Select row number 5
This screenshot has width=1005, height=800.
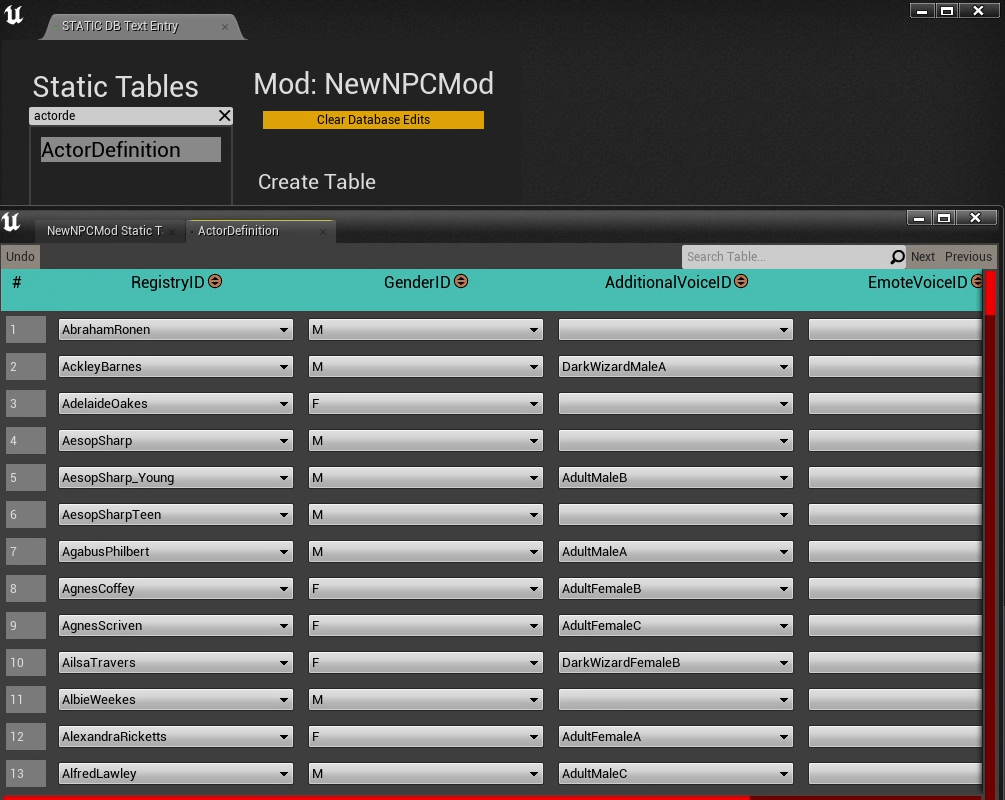tap(26, 478)
